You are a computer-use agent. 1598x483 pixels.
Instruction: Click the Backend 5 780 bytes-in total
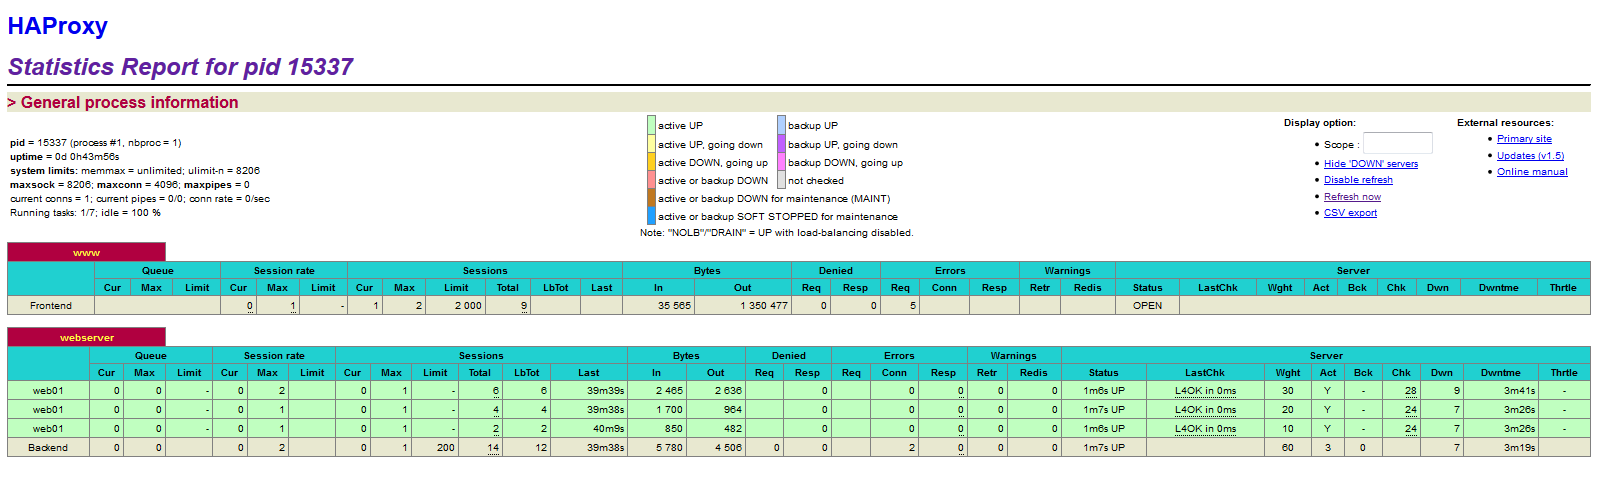click(670, 448)
